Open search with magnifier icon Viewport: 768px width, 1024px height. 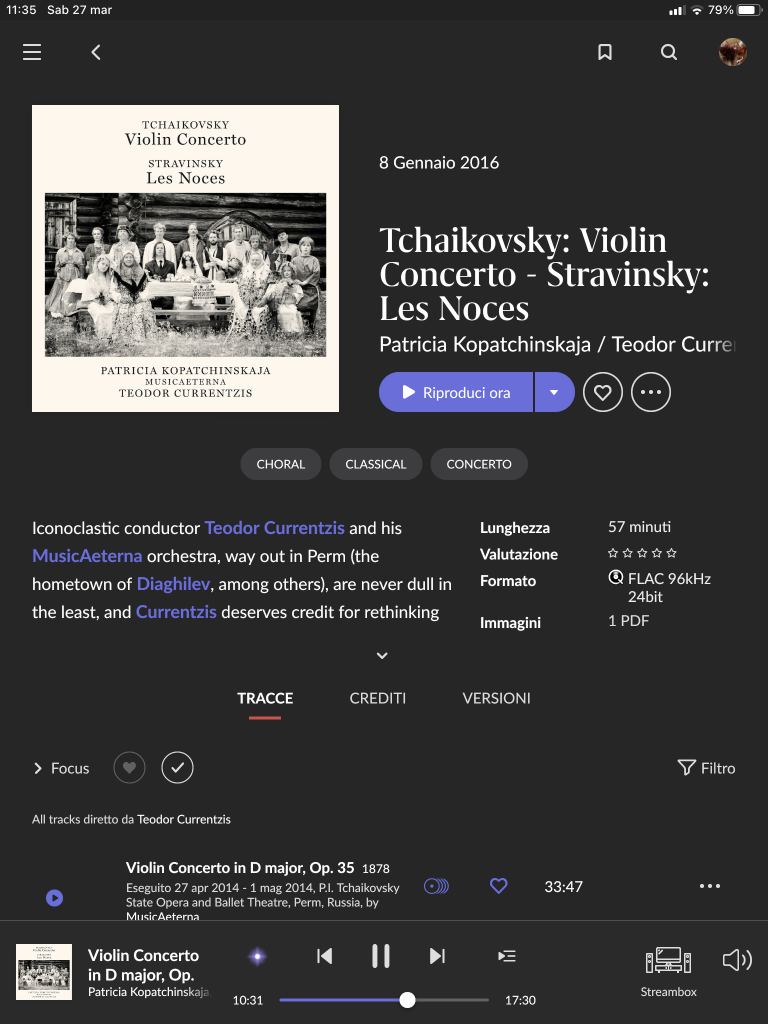click(669, 52)
